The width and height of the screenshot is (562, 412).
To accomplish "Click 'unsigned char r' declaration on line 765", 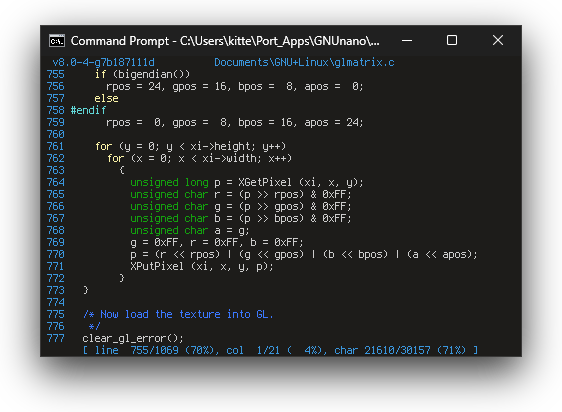I will pyautogui.click(x=240, y=194).
